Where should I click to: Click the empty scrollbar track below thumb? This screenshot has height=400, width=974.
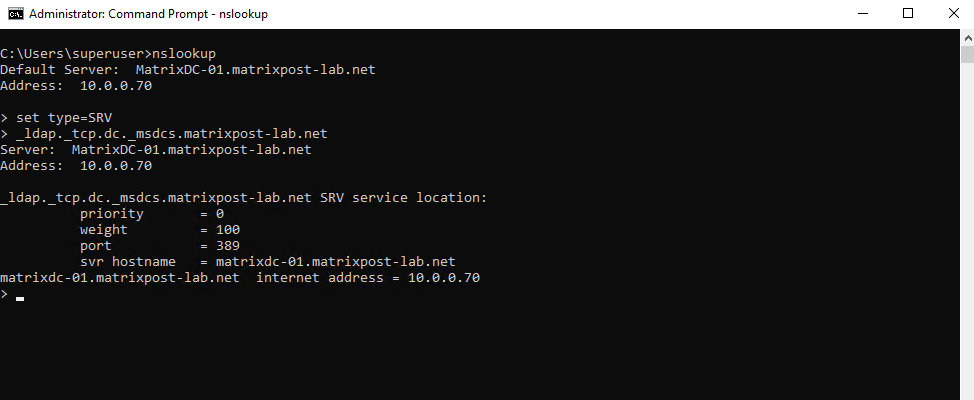(x=967, y=230)
